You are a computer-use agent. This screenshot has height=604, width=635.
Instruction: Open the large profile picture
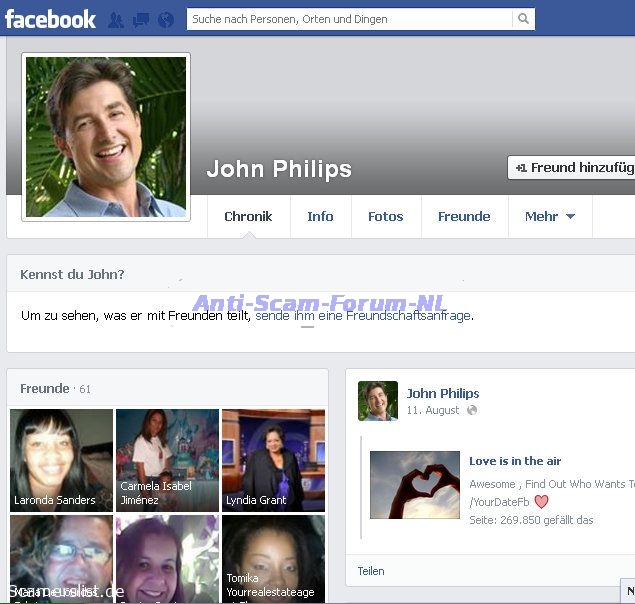(106, 136)
